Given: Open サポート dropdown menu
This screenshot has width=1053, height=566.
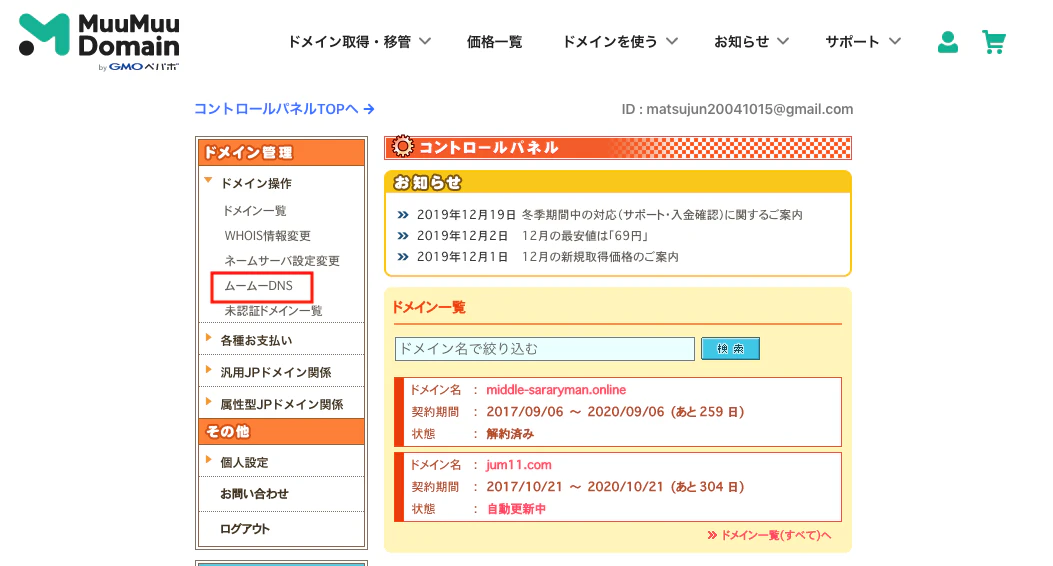Looking at the screenshot, I should pos(863,42).
